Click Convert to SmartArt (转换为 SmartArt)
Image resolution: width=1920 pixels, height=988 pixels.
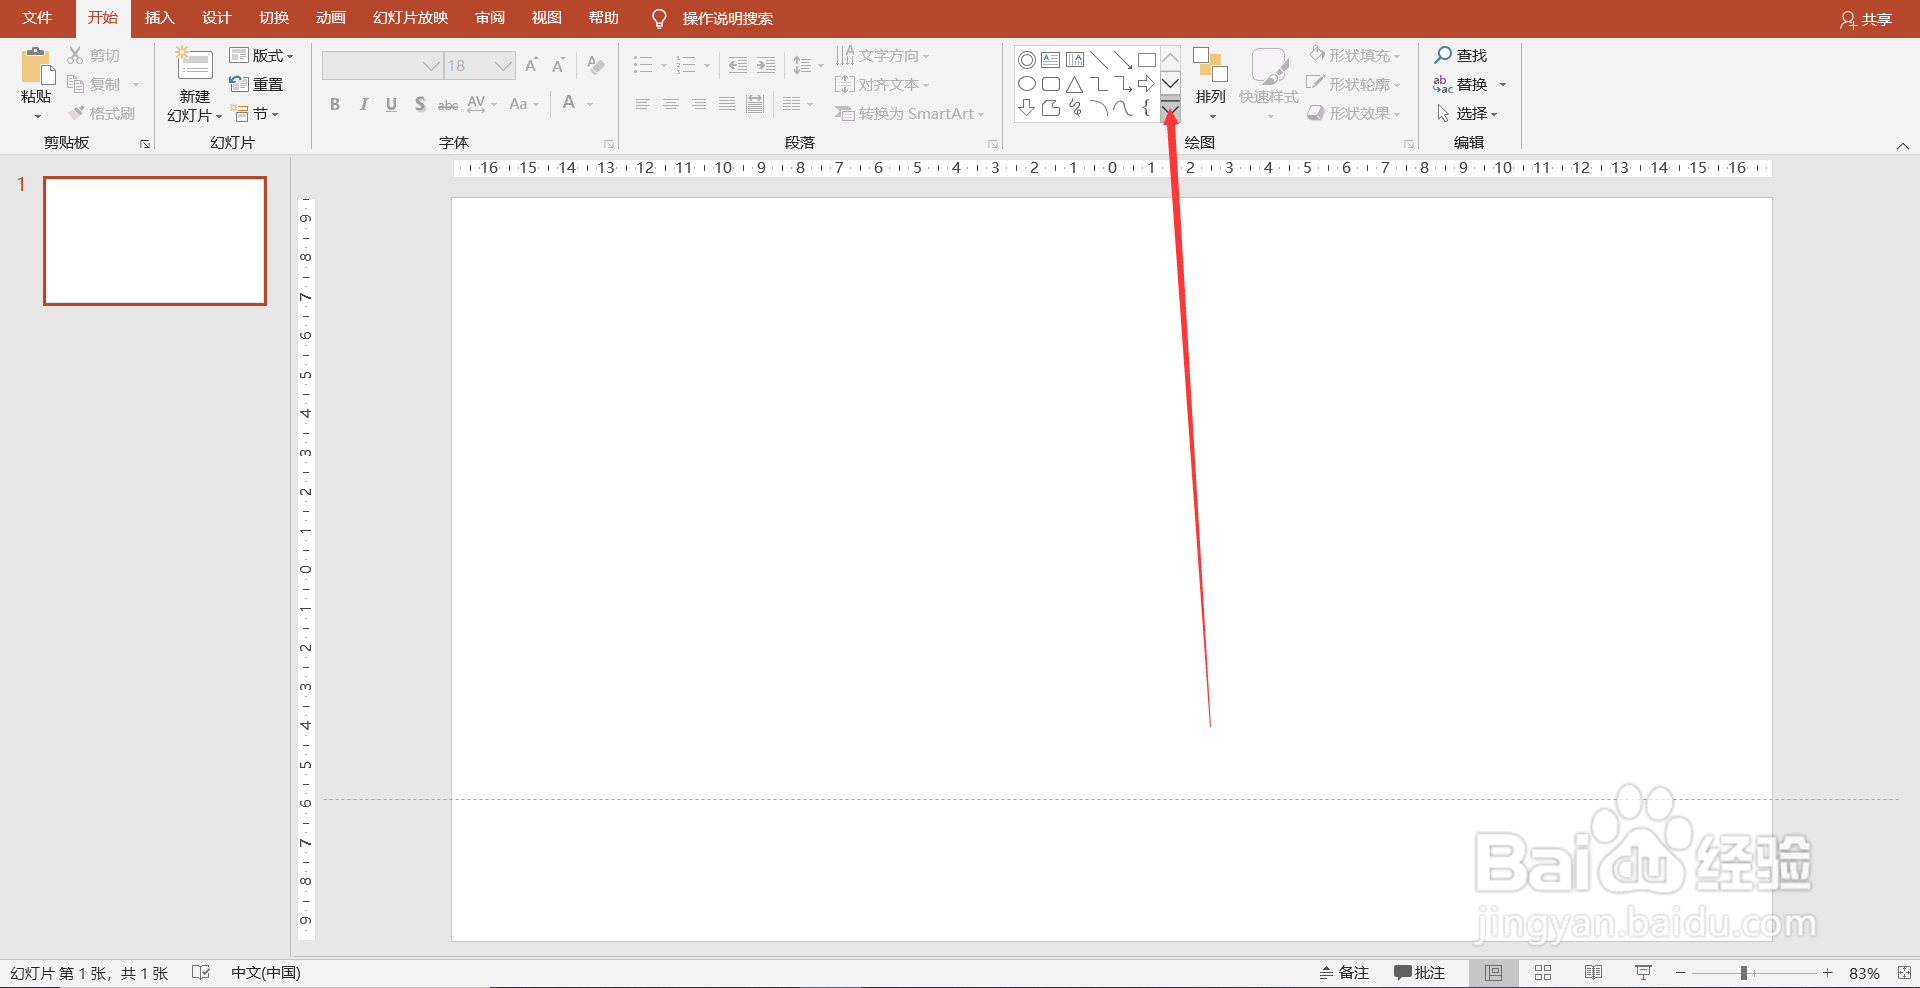910,113
